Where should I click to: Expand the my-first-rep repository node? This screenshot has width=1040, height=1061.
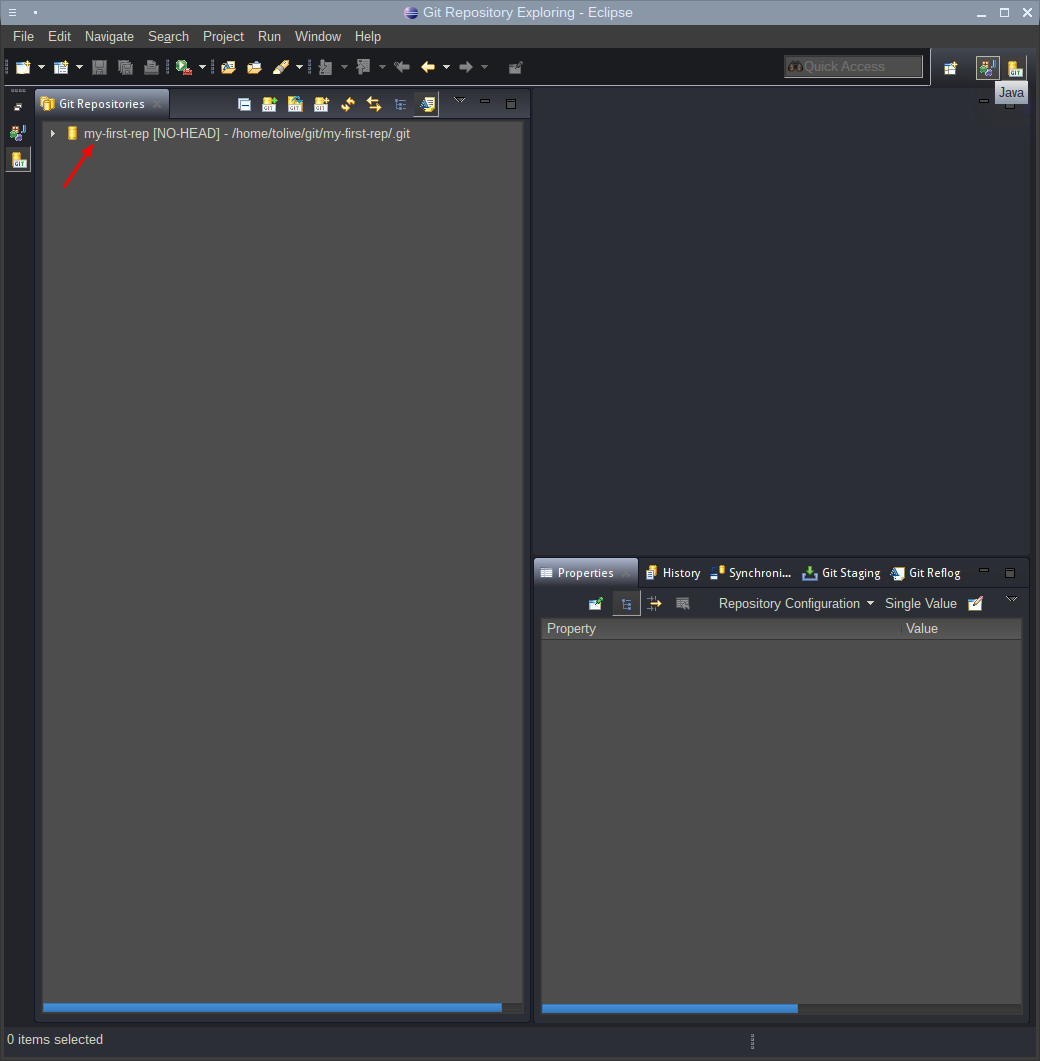click(52, 132)
